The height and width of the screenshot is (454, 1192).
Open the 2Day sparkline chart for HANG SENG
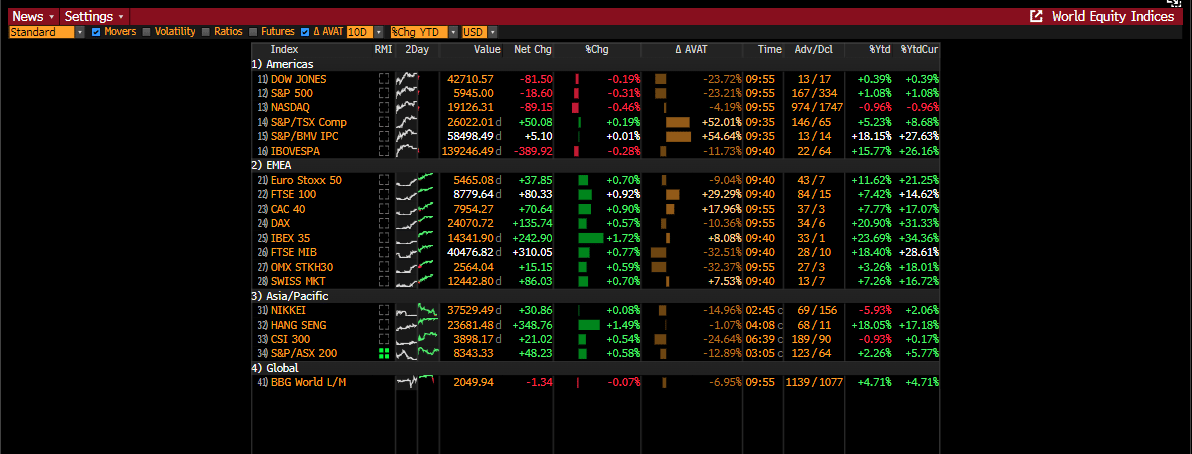pos(417,324)
